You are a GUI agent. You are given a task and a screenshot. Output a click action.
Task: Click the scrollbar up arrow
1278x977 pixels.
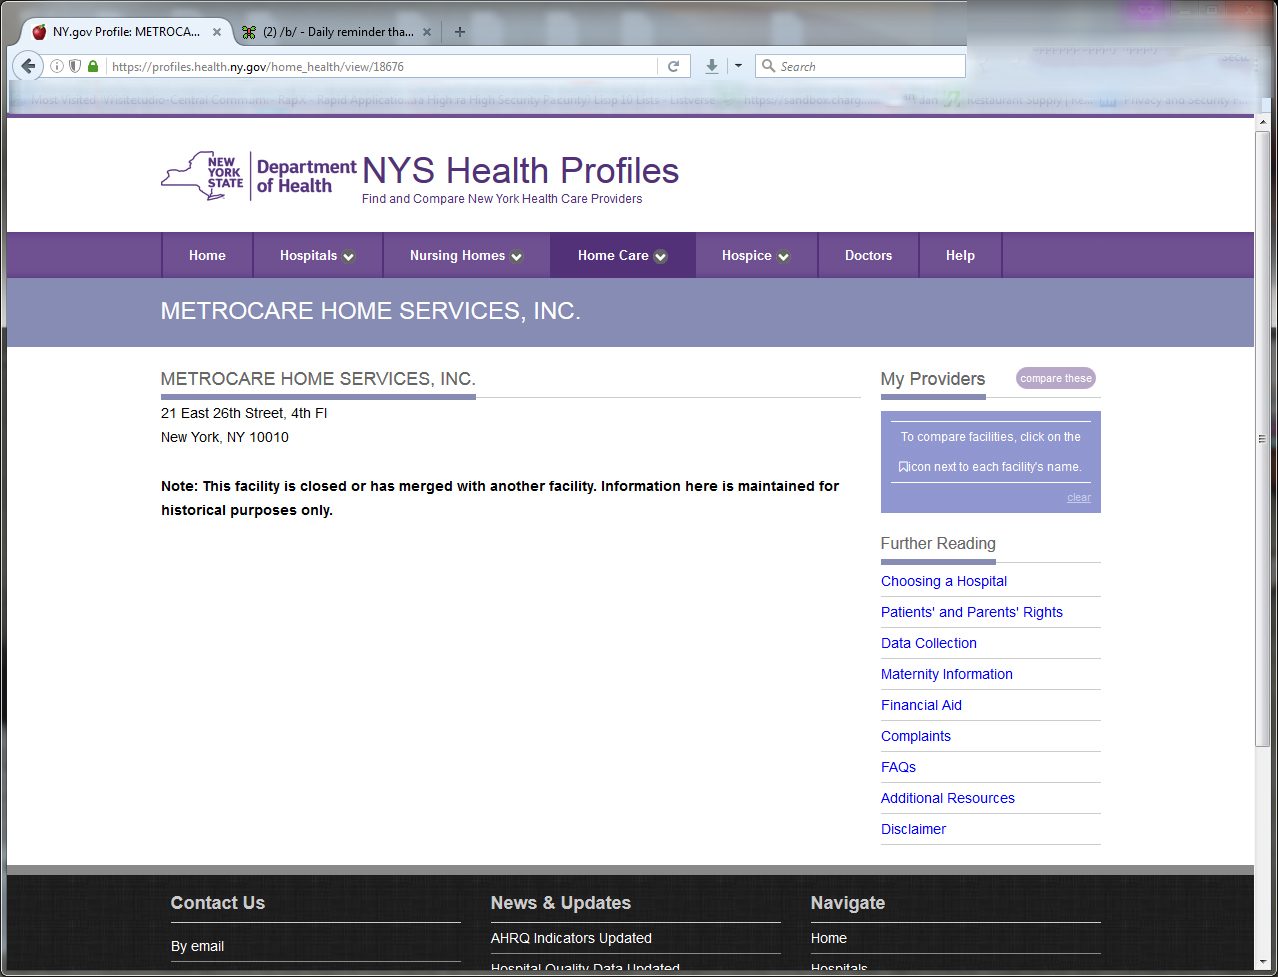pyautogui.click(x=1263, y=123)
